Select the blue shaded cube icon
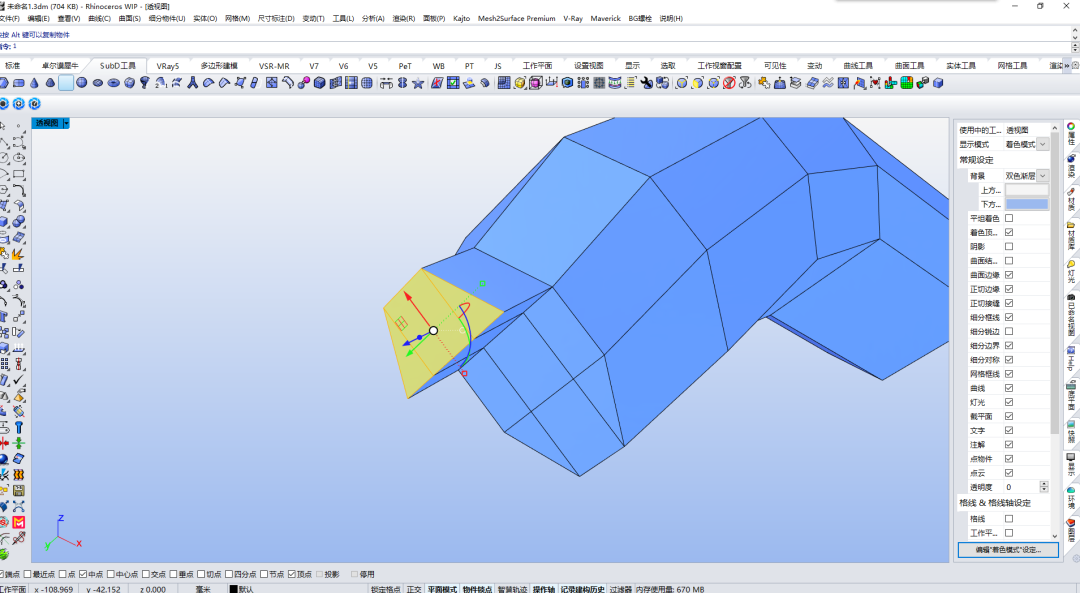The image size is (1080, 593). tap(320, 83)
